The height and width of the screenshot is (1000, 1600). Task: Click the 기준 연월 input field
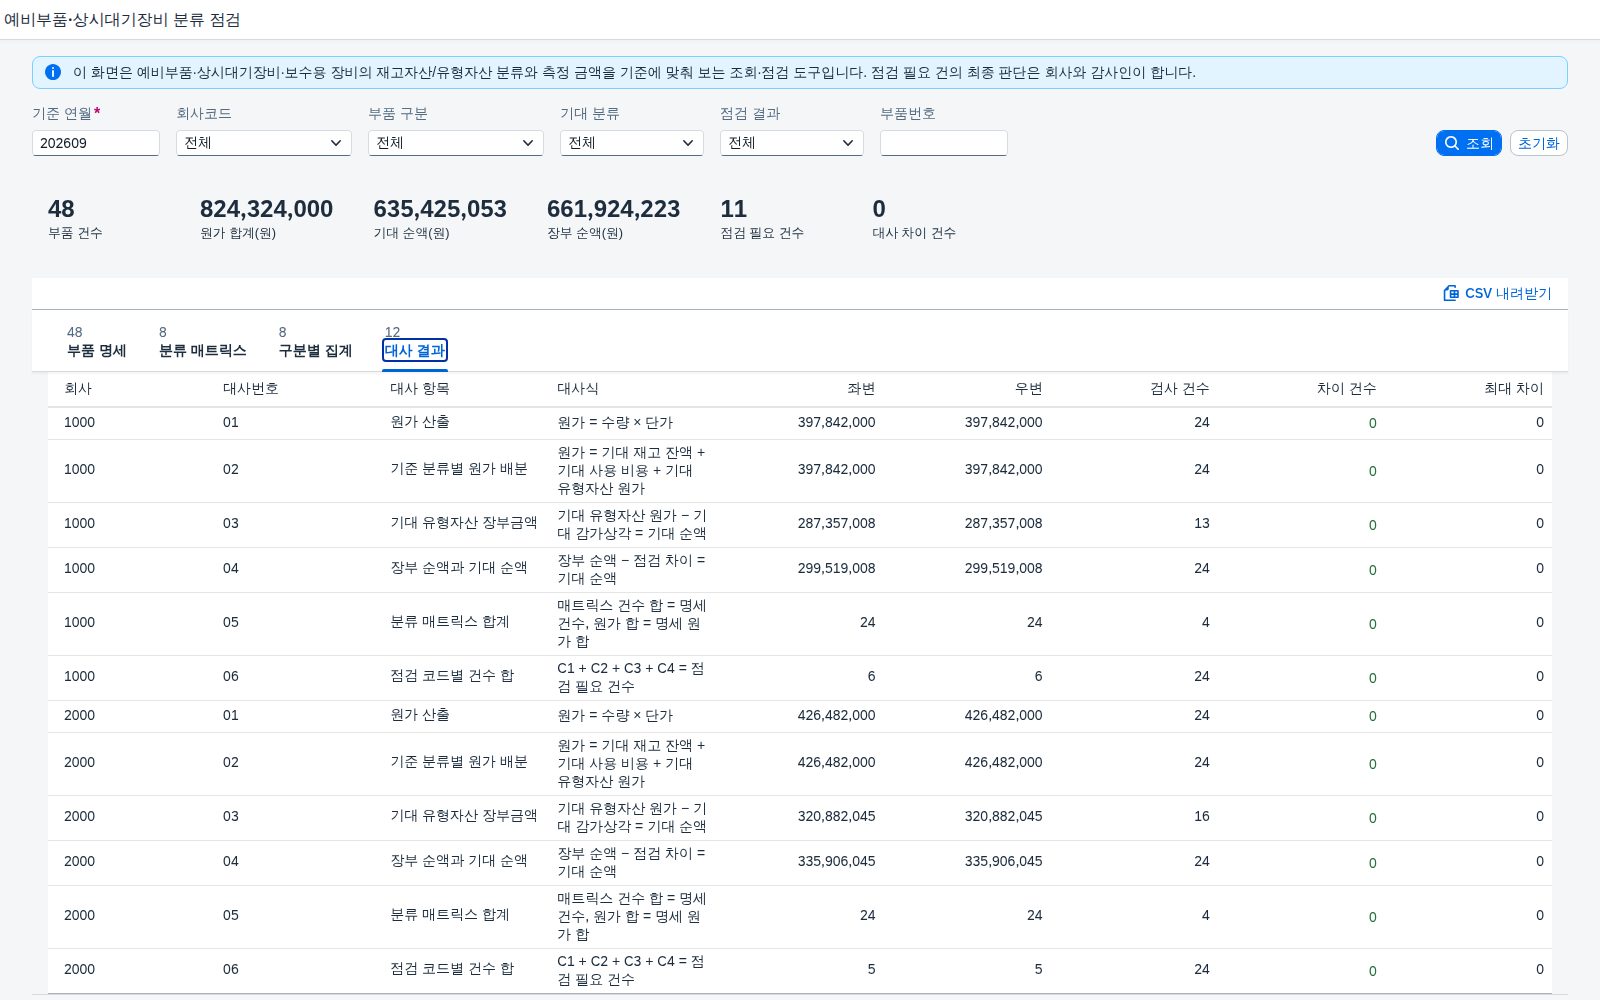pos(96,143)
